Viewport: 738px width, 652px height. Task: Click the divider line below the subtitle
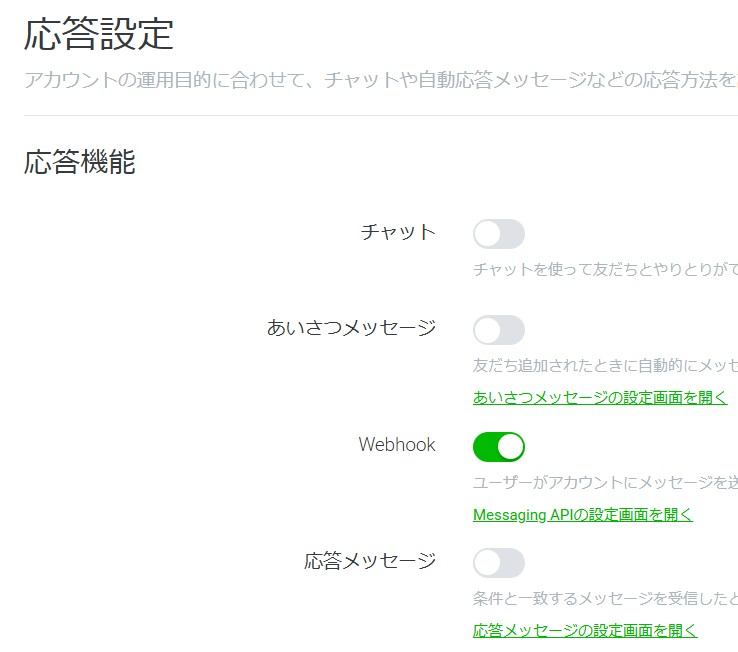[381, 115]
